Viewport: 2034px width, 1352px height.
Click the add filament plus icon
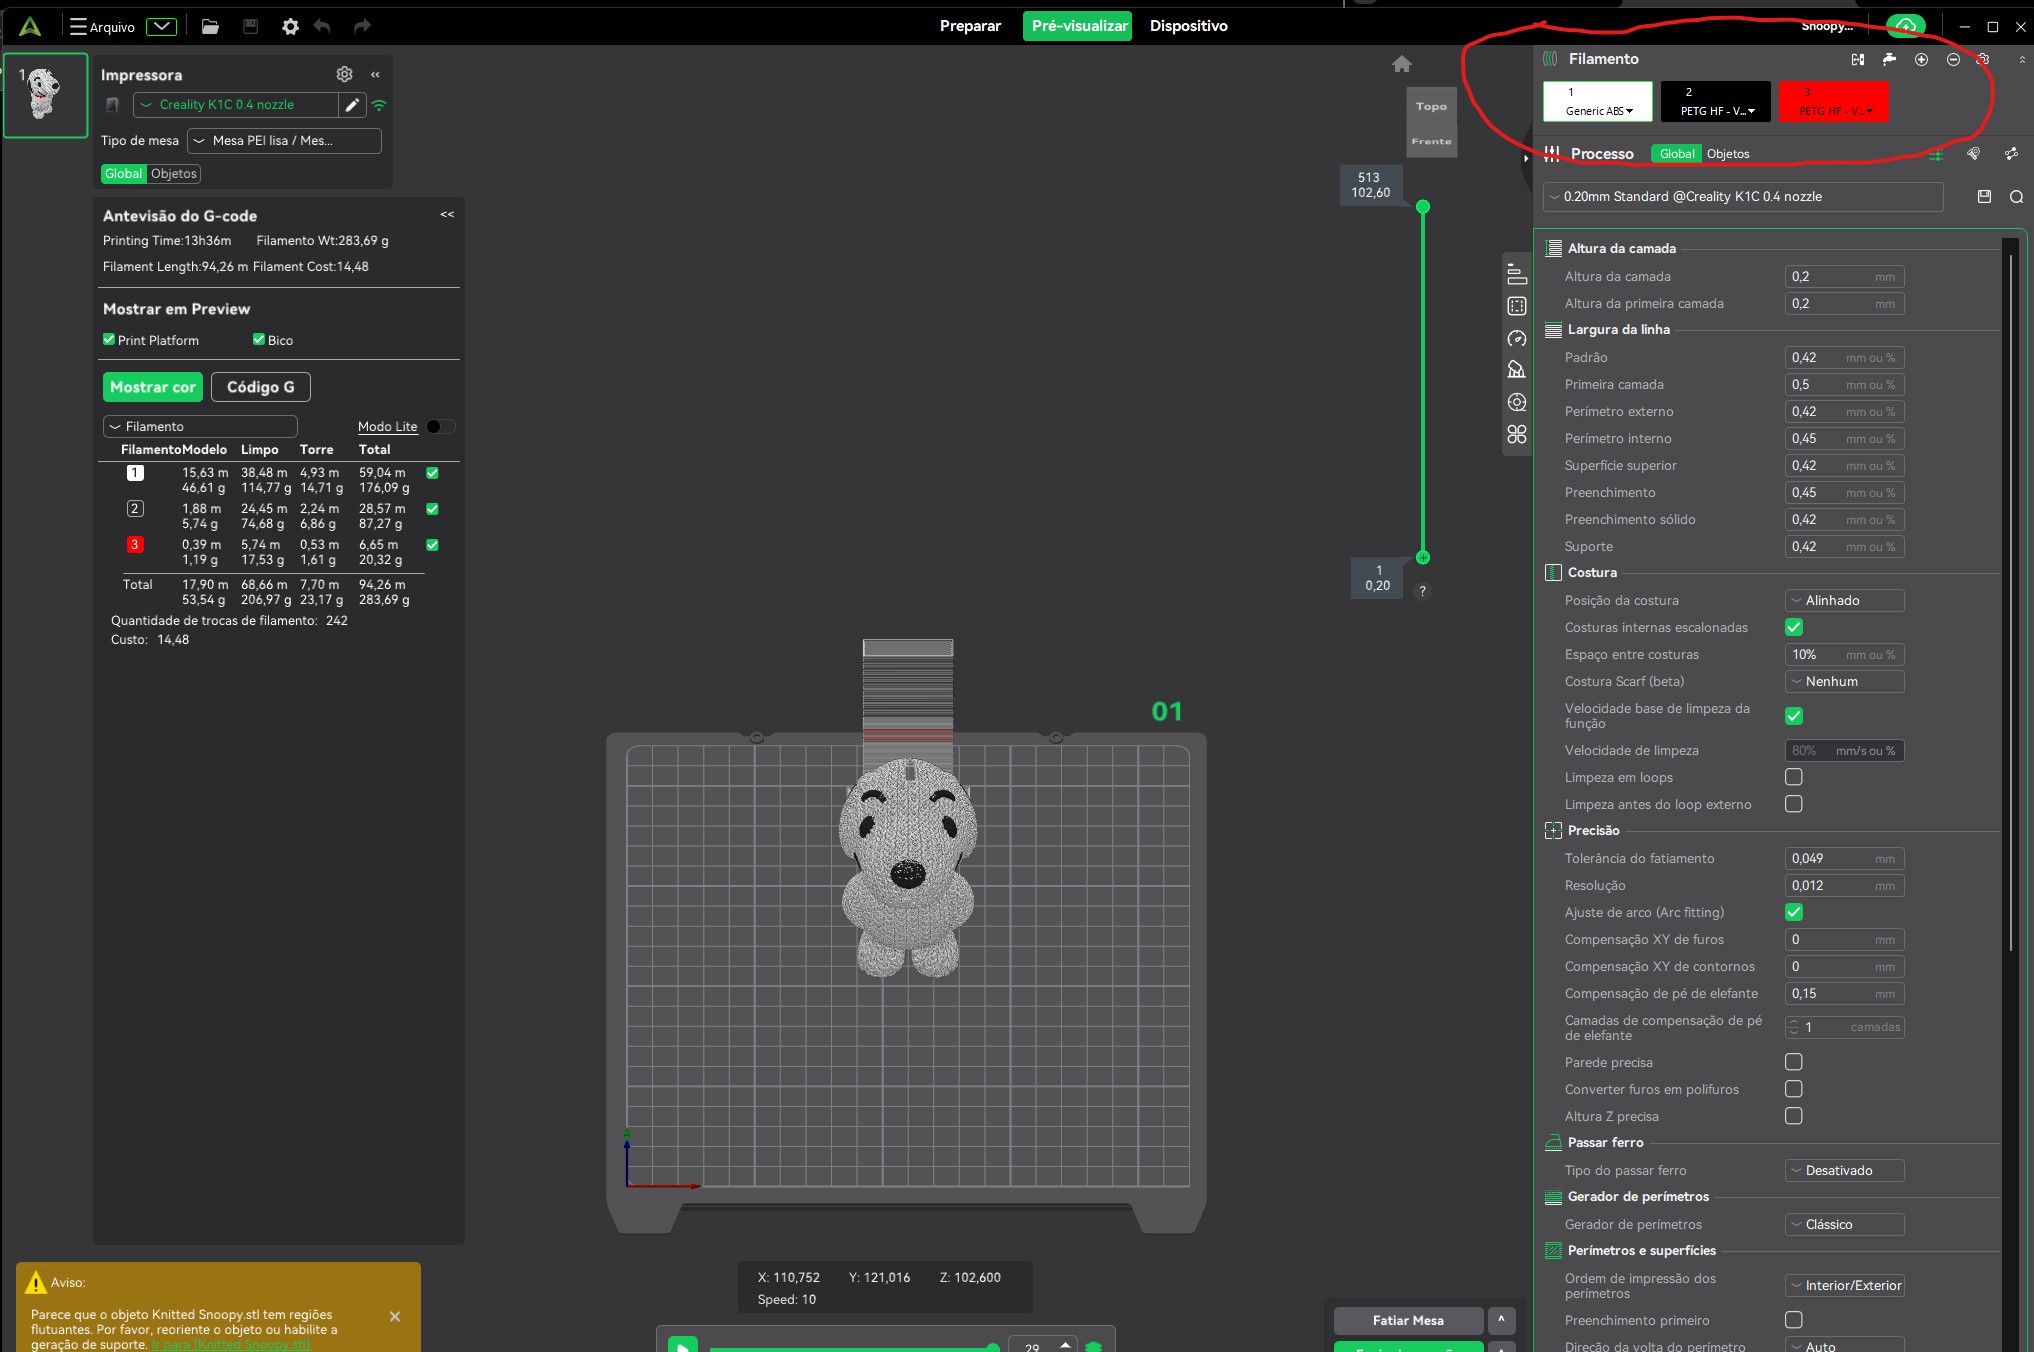coord(1921,60)
